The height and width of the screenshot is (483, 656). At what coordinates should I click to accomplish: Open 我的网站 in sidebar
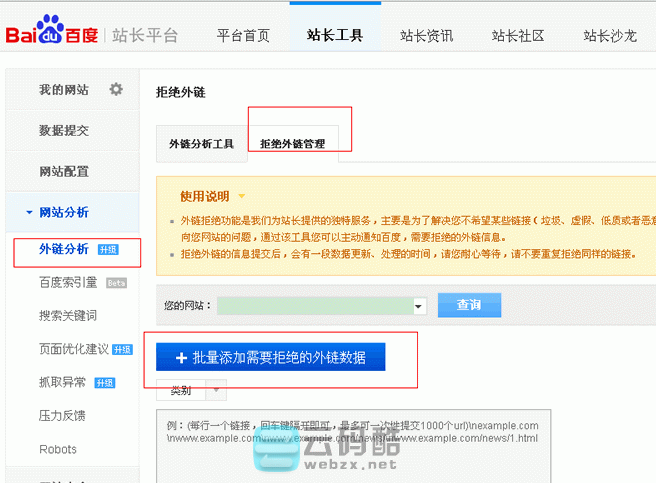(x=64, y=90)
